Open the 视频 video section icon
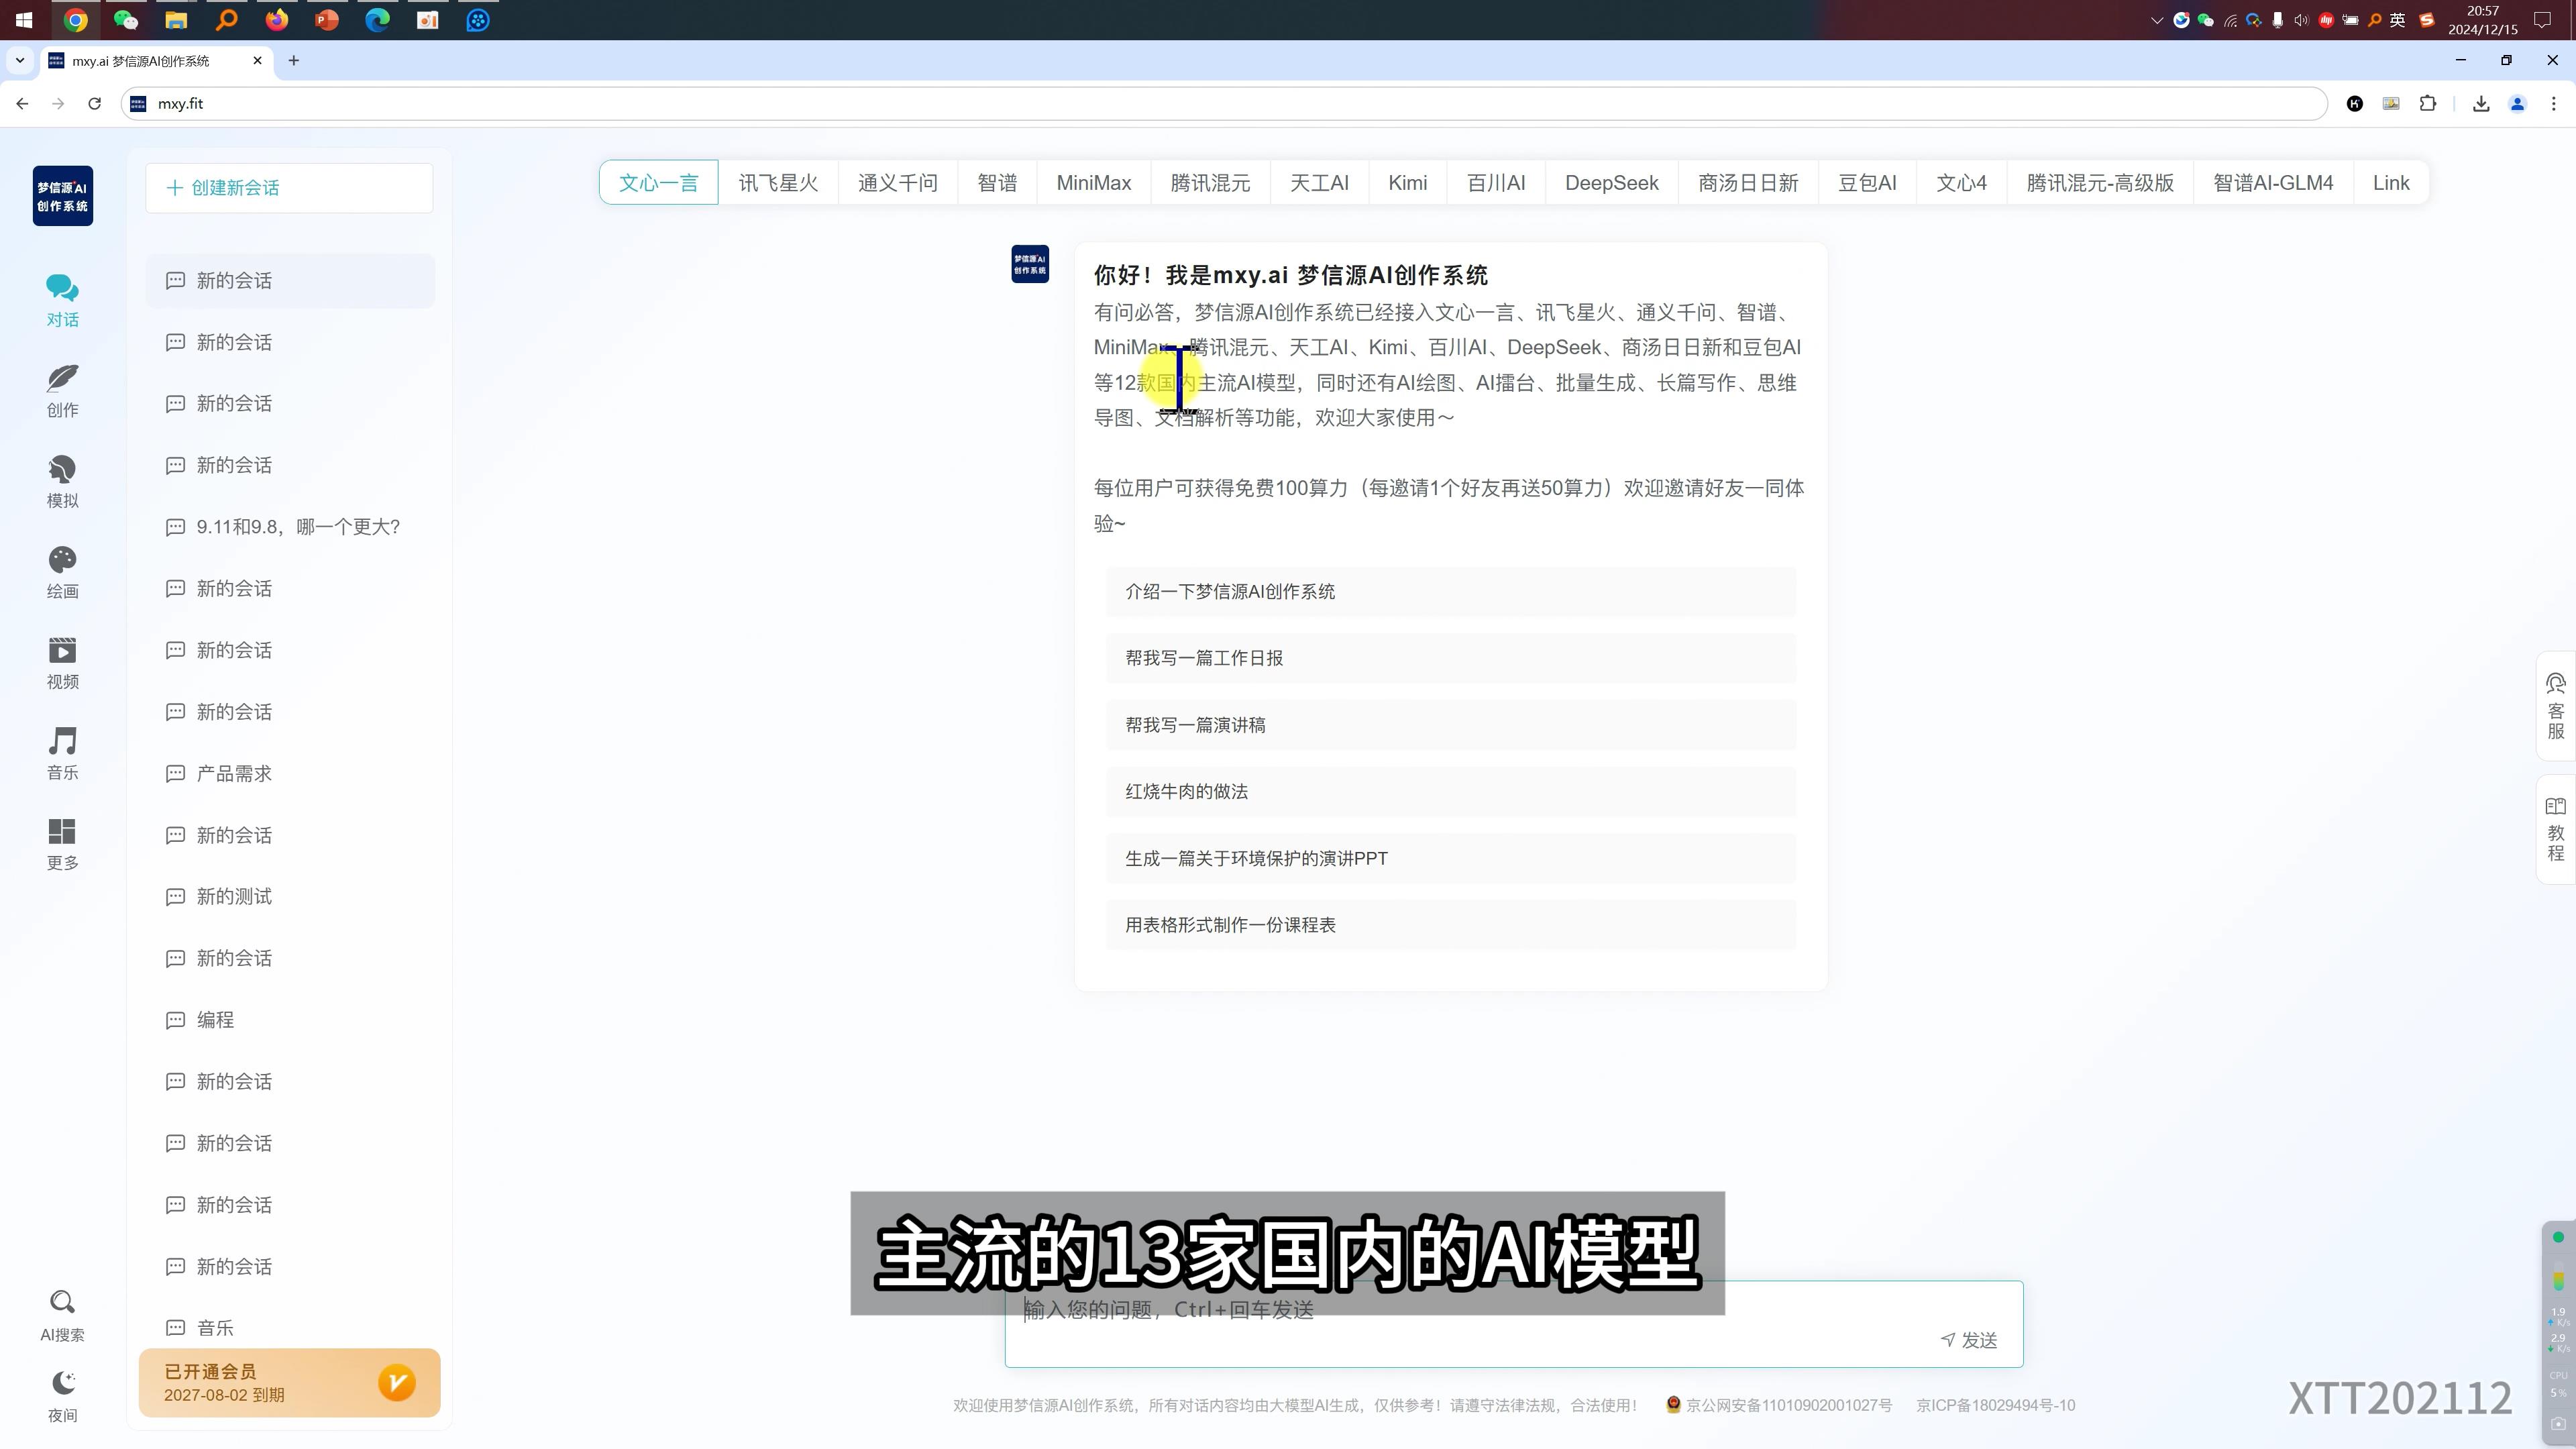Viewport: 2576px width, 1449px height. [62, 651]
